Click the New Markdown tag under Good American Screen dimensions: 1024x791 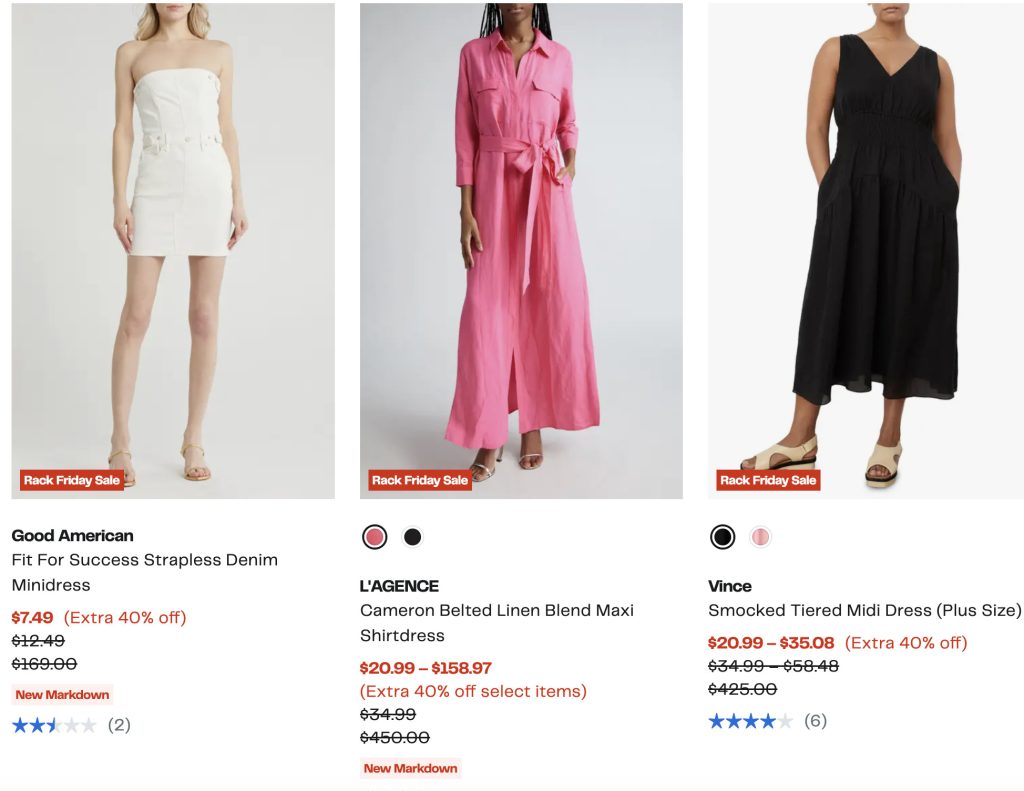point(62,695)
